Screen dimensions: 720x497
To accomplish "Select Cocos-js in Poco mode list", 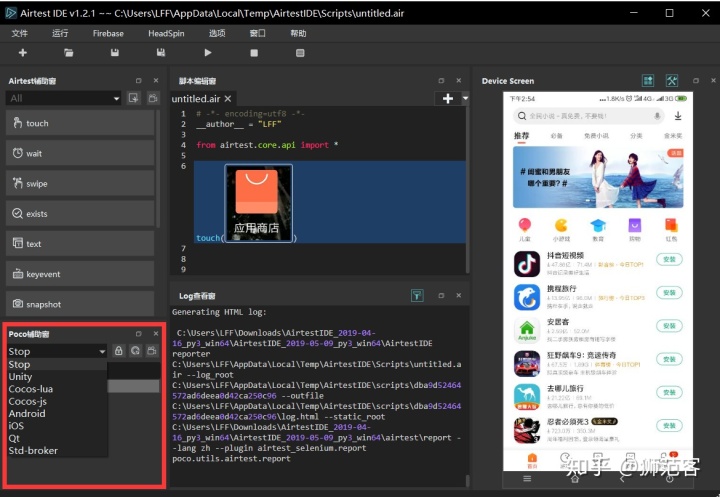I will 56,401.
